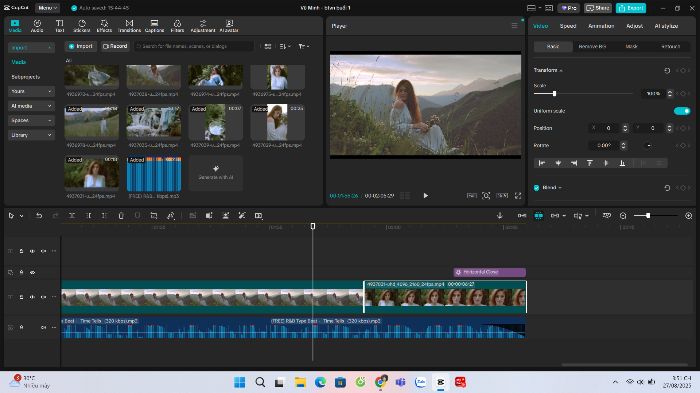Toggle visibility eye on the effect track
700x393 pixels.
coord(33,272)
